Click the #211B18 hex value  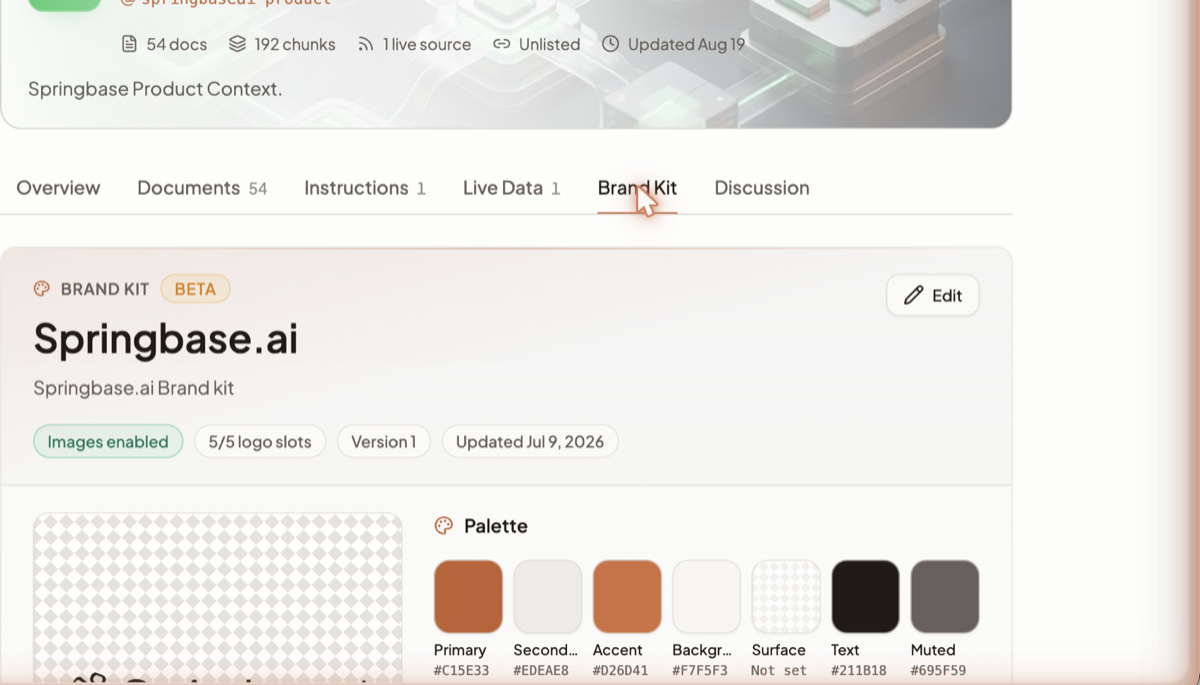(x=859, y=671)
